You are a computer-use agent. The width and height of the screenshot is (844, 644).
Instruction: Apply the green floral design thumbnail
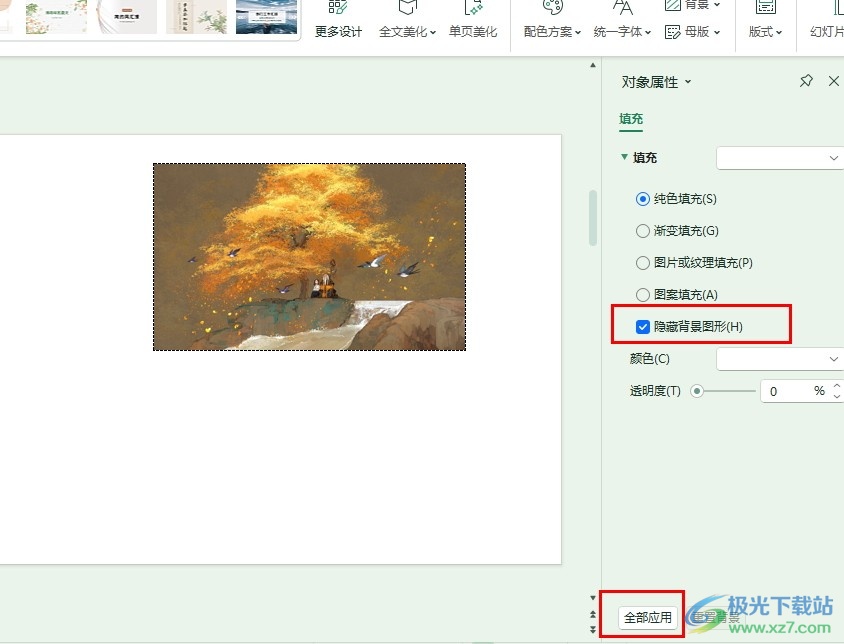[57, 17]
